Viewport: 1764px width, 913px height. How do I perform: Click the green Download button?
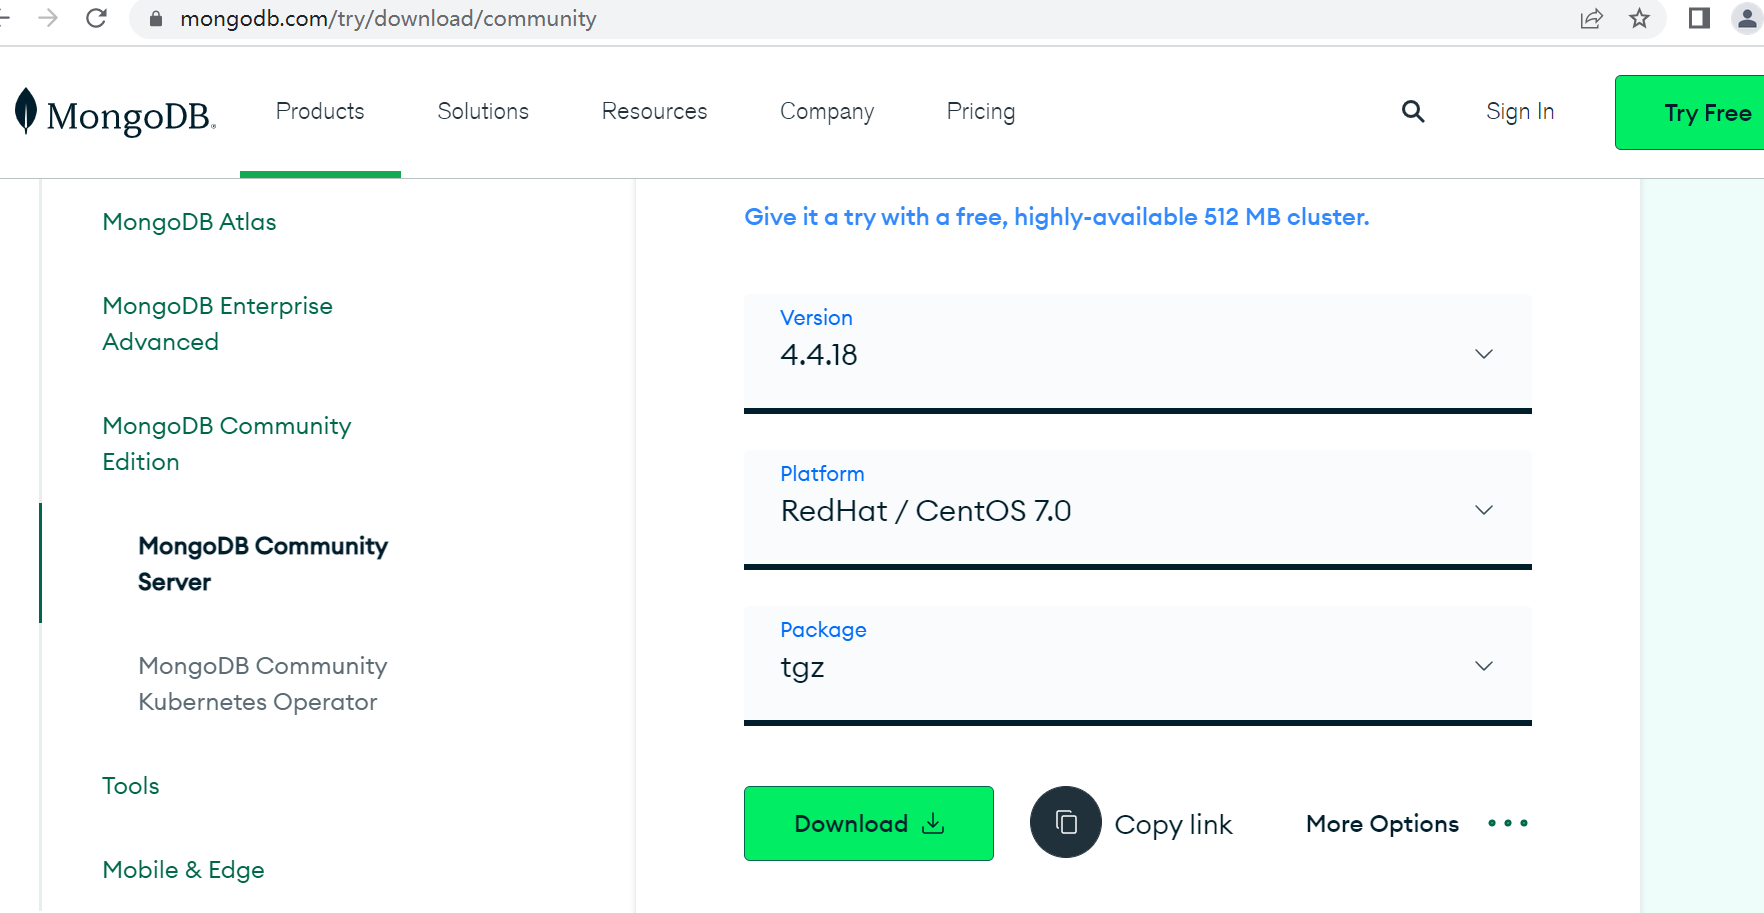tap(868, 823)
